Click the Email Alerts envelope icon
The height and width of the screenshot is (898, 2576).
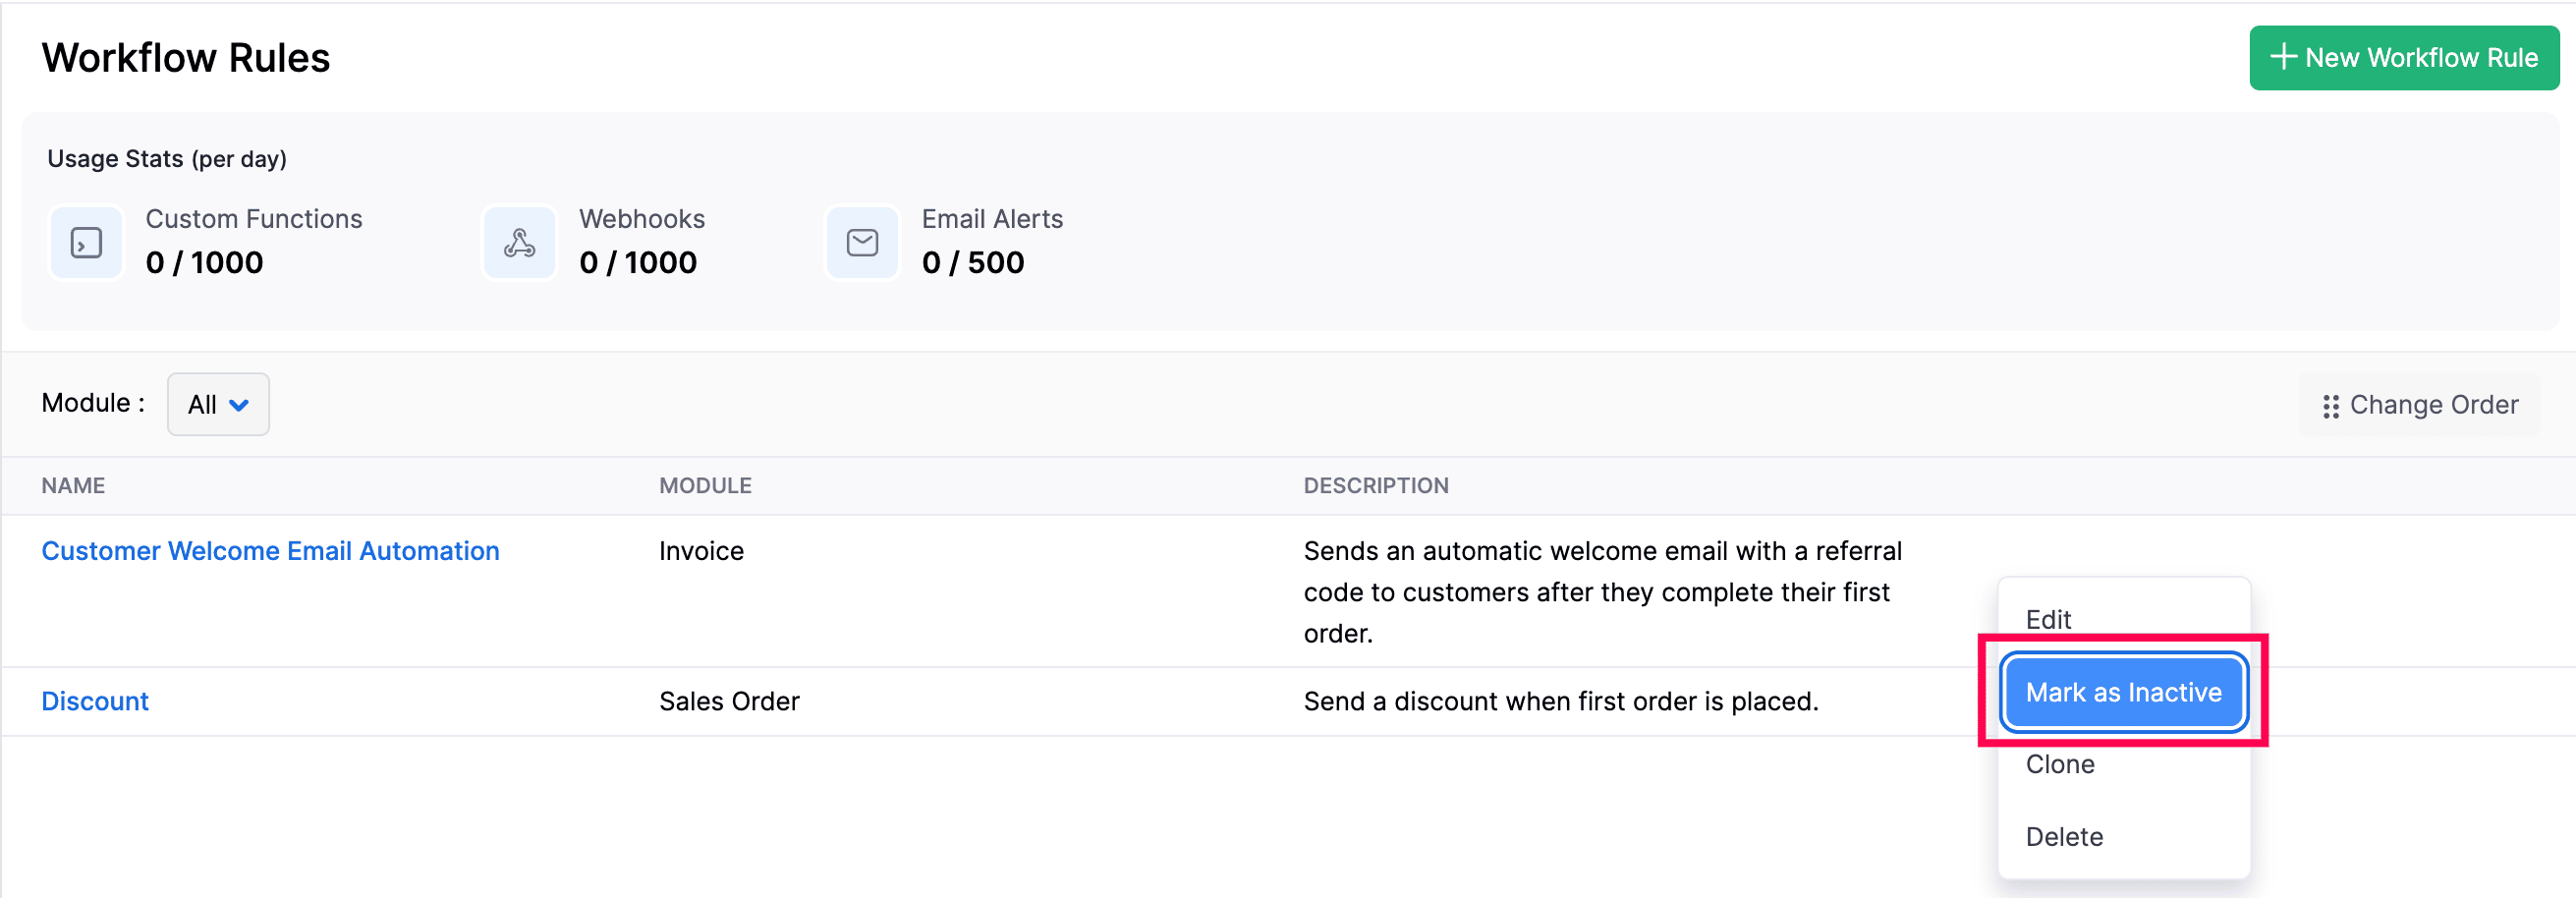862,243
